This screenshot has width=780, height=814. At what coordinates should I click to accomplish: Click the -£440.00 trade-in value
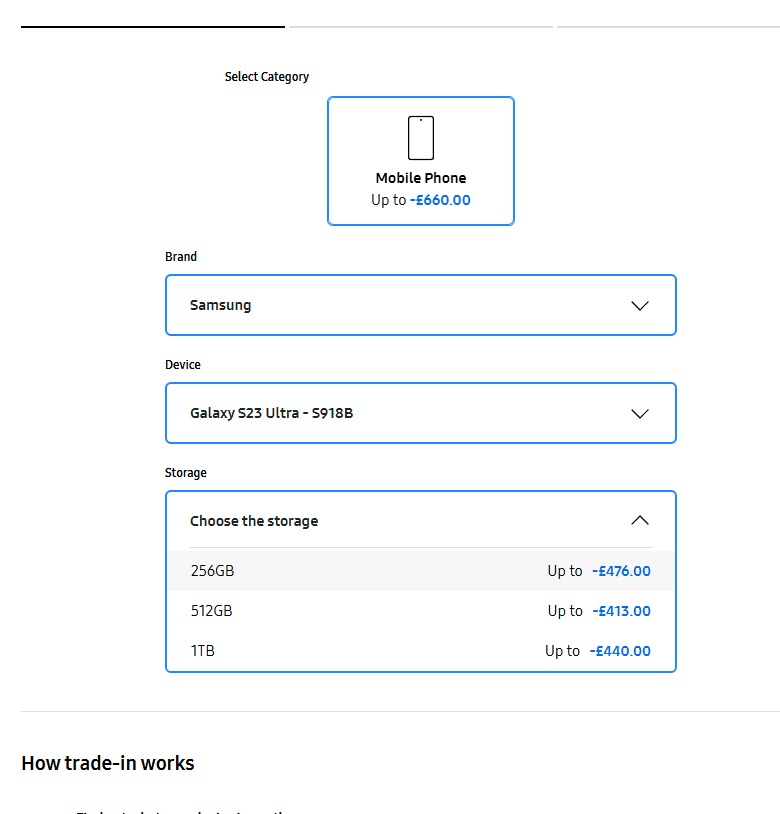(x=620, y=651)
